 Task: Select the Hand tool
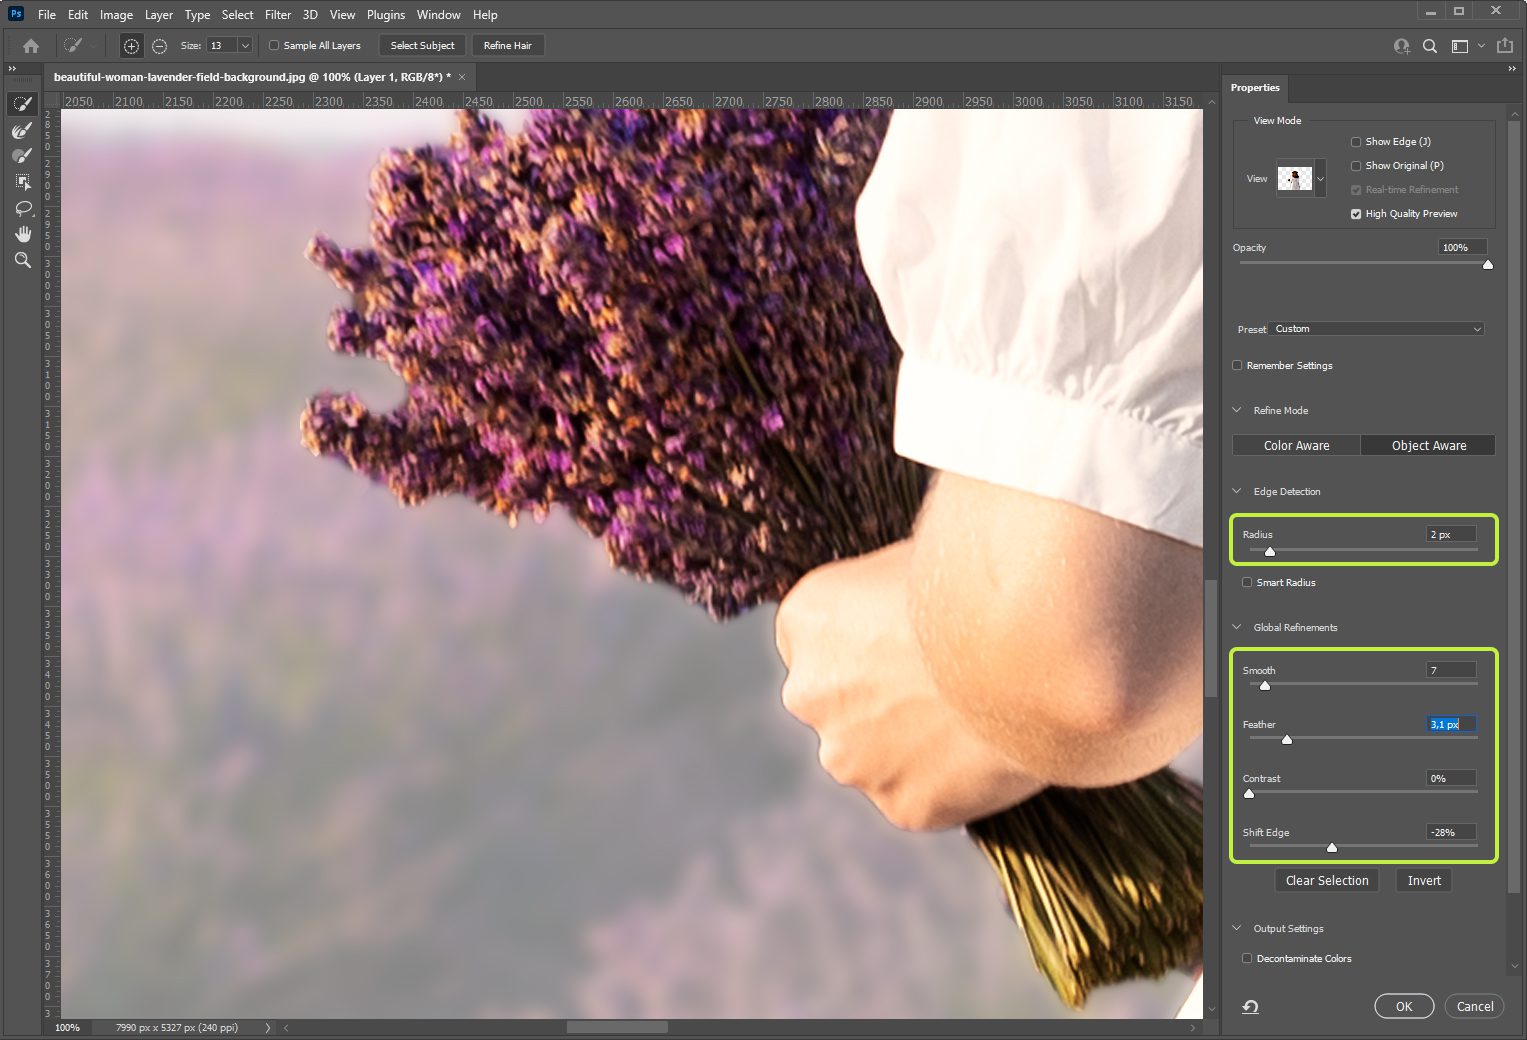tap(22, 234)
